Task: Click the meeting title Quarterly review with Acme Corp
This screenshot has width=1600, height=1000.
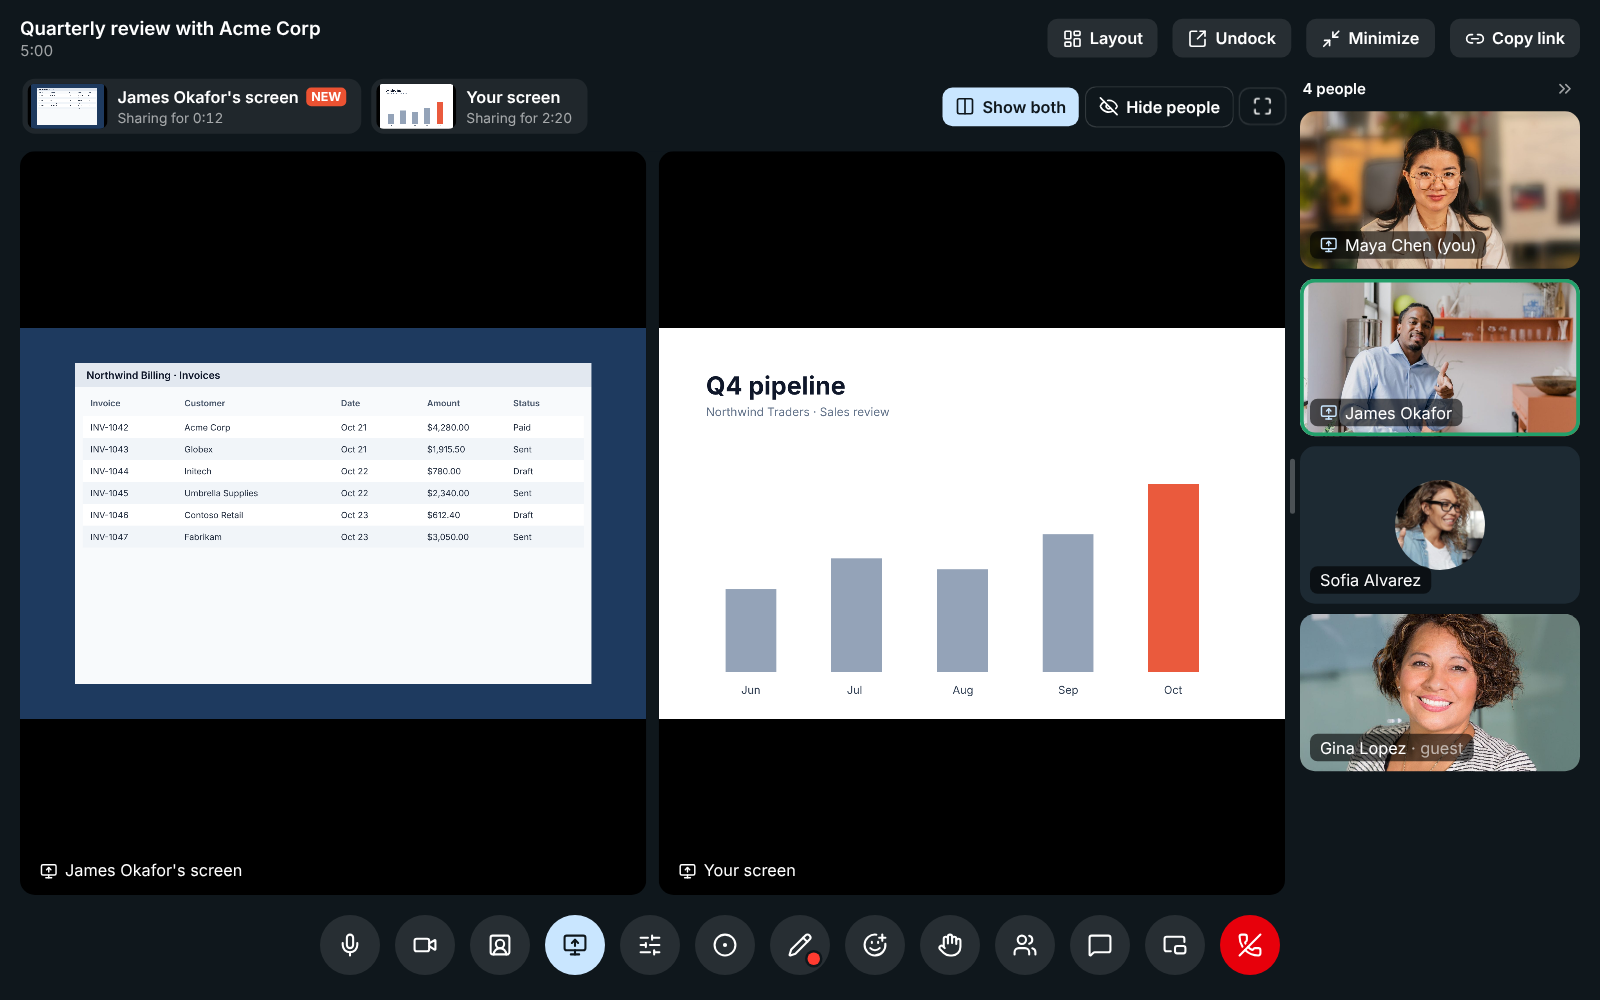Action: (170, 29)
